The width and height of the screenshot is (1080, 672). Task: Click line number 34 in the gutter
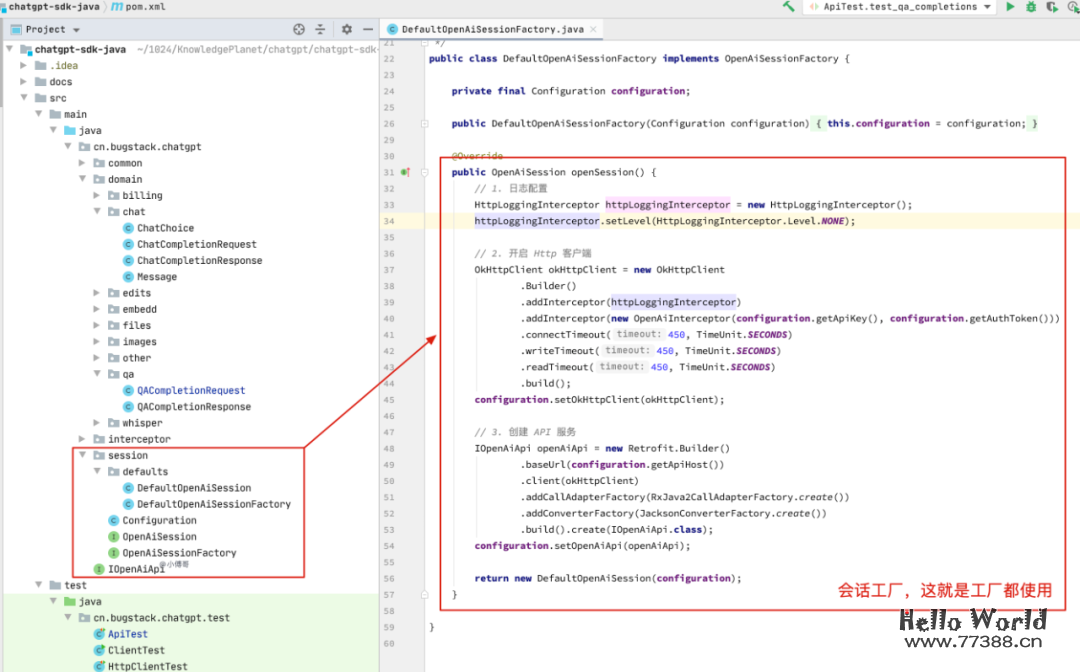(388, 221)
